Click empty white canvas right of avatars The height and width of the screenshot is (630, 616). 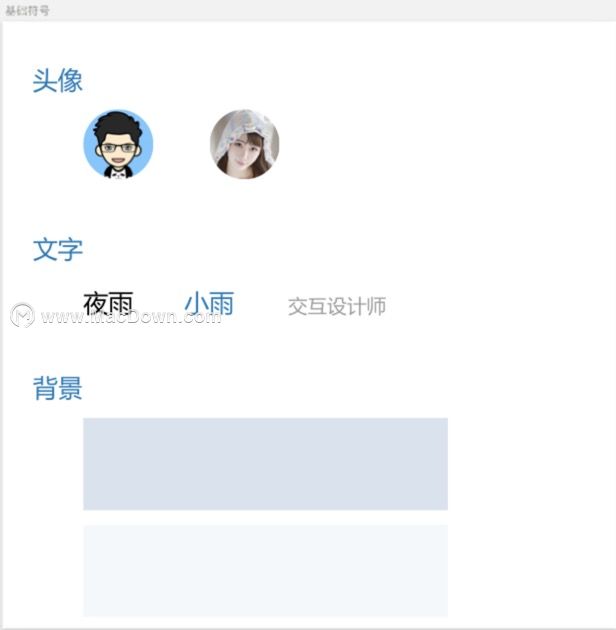(442, 145)
